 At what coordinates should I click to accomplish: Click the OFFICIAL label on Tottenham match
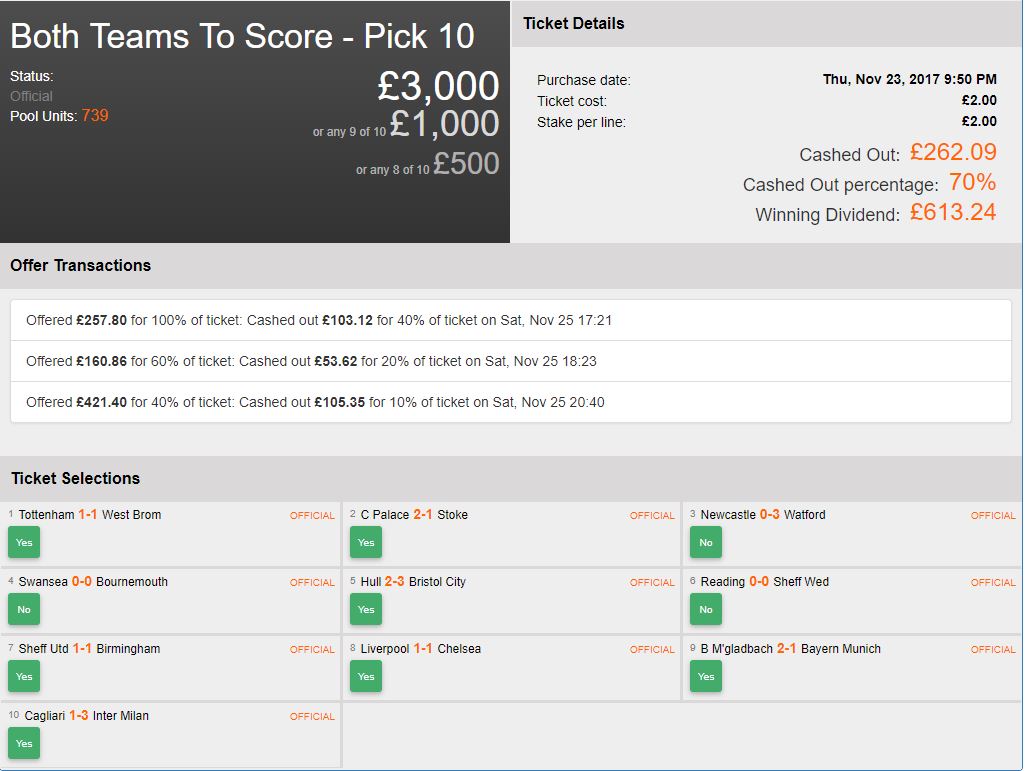point(312,516)
